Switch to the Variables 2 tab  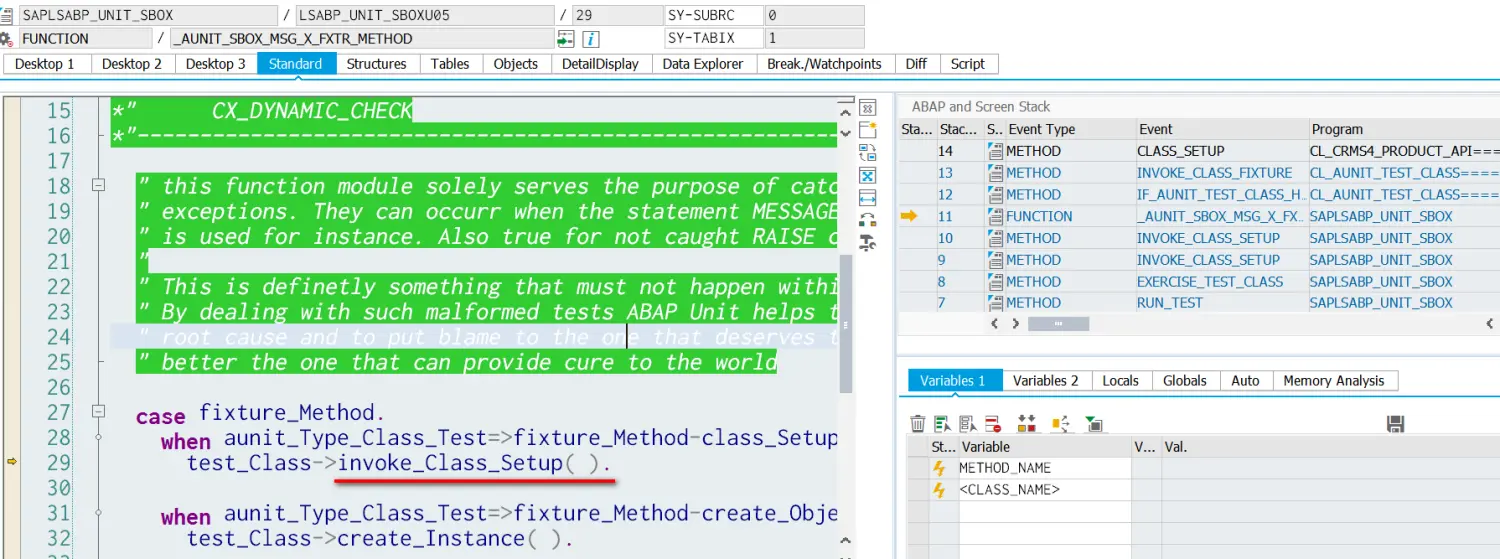(x=1046, y=381)
